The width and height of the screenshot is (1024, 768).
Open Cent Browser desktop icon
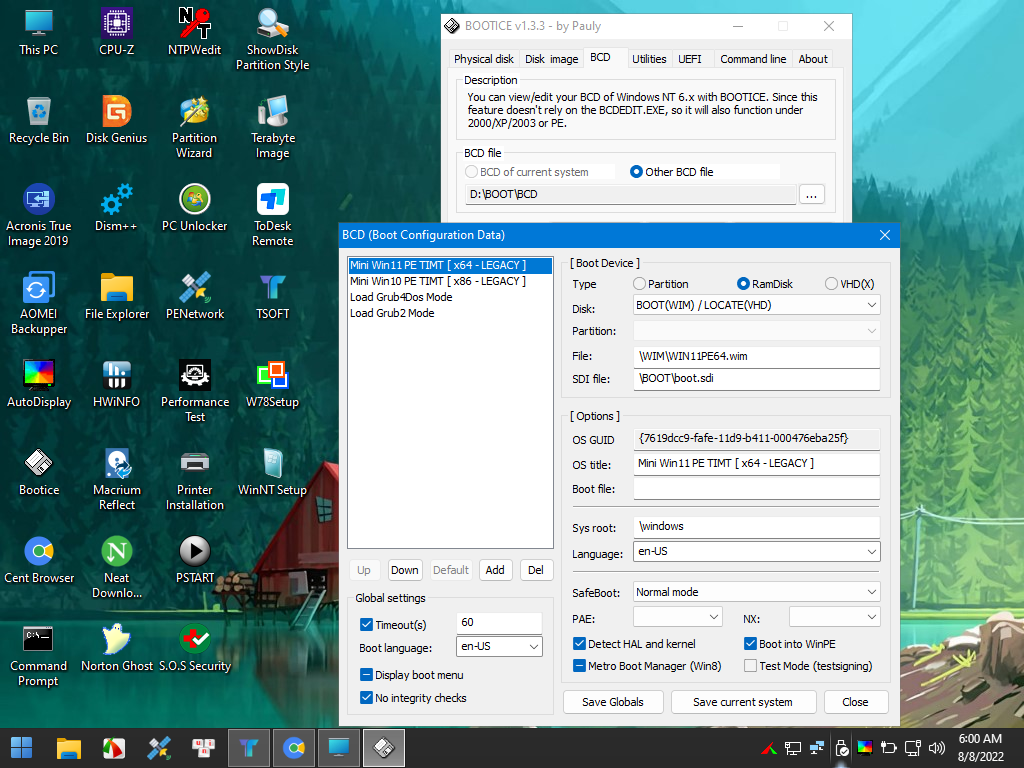tap(39, 560)
